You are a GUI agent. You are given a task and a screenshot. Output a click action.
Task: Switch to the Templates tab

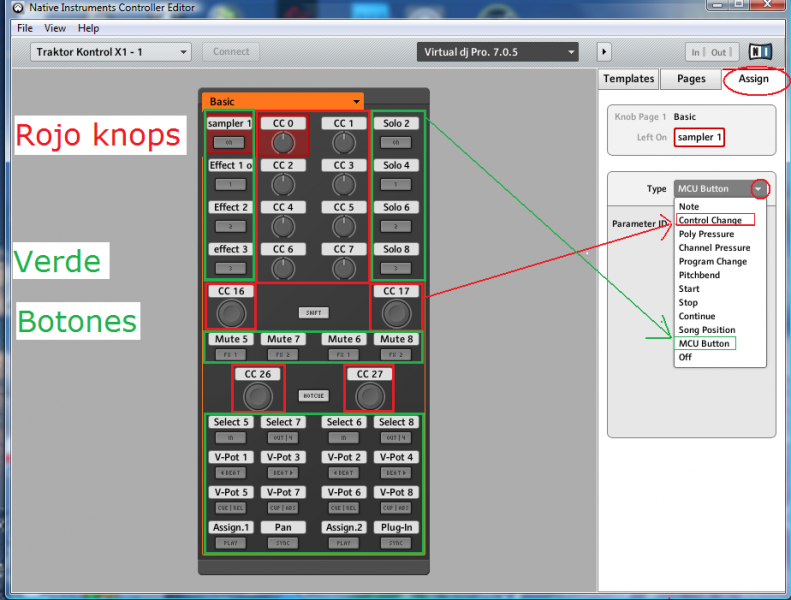[x=628, y=79]
